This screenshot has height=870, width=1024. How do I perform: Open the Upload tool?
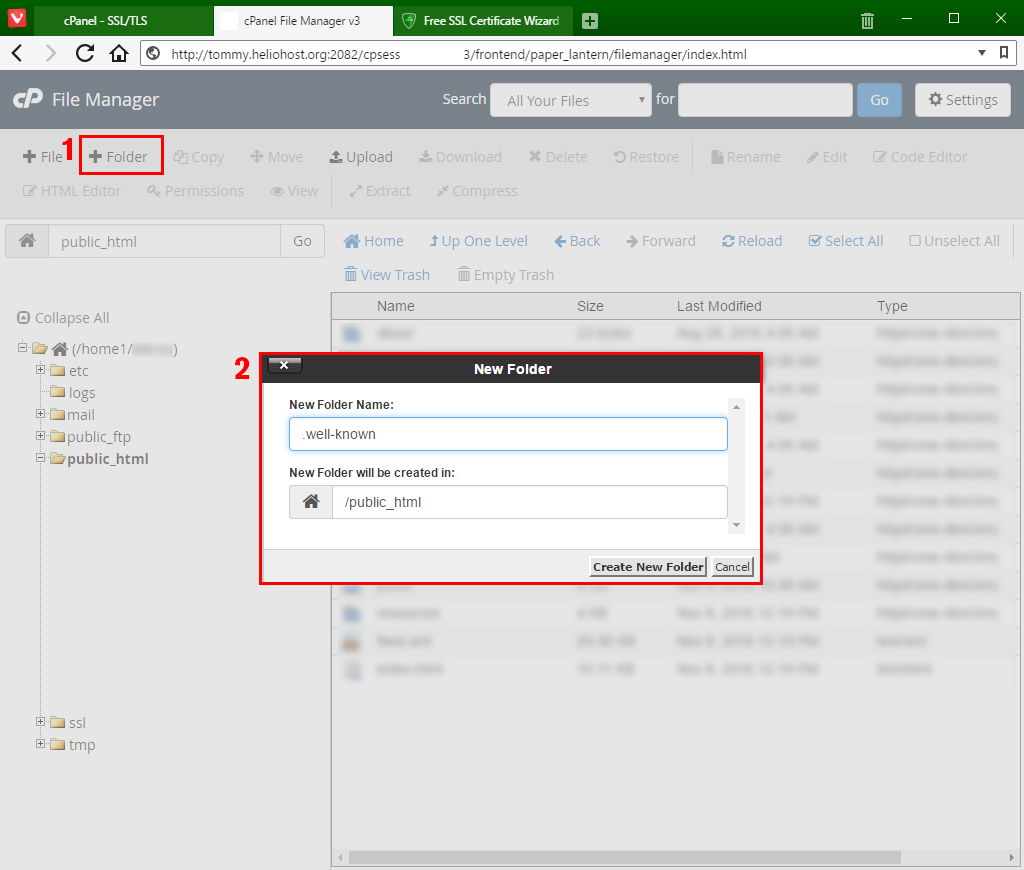click(360, 157)
